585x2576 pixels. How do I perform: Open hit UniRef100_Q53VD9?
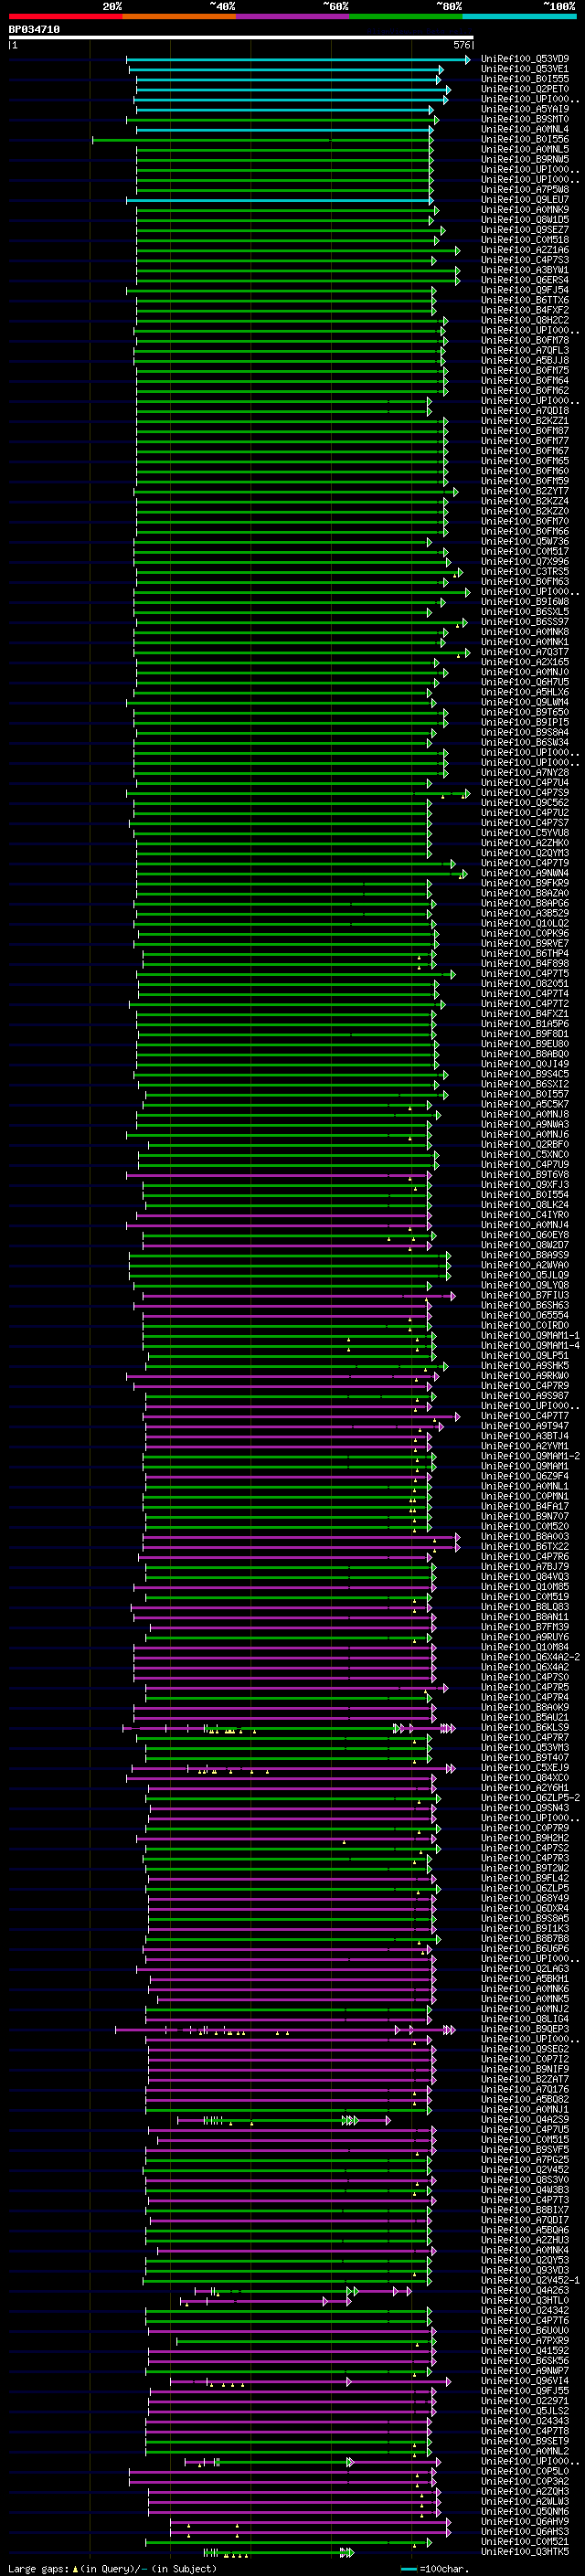coord(525,59)
